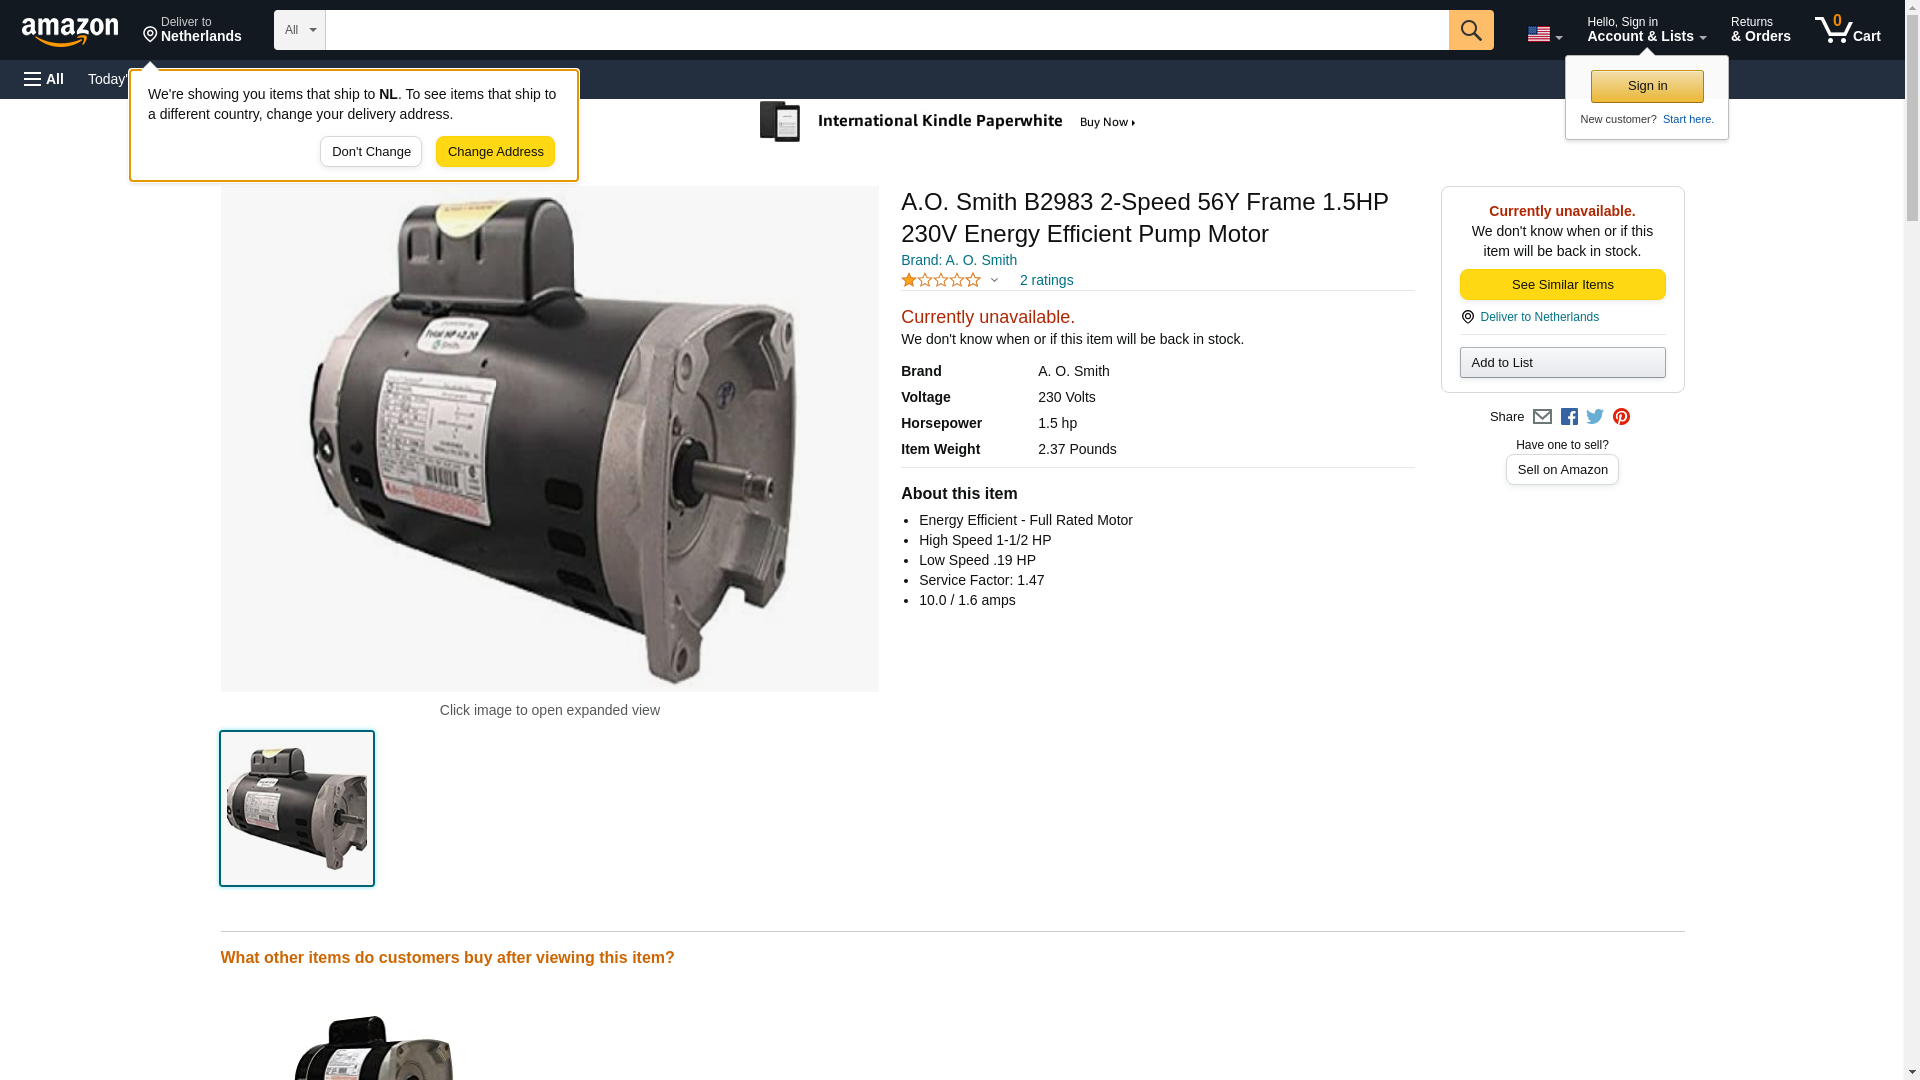The height and width of the screenshot is (1080, 1920).
Task: Click in the search input field
Action: (x=887, y=30)
